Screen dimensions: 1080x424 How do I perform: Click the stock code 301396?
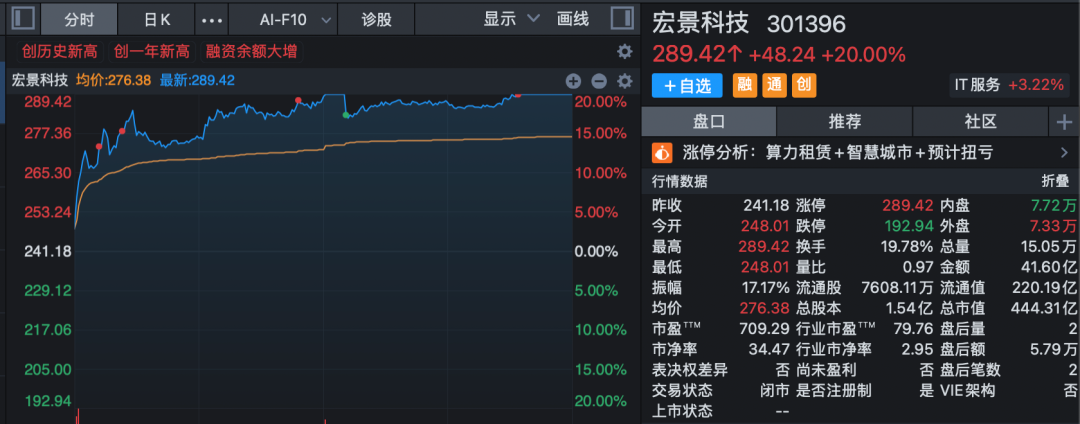(x=806, y=25)
